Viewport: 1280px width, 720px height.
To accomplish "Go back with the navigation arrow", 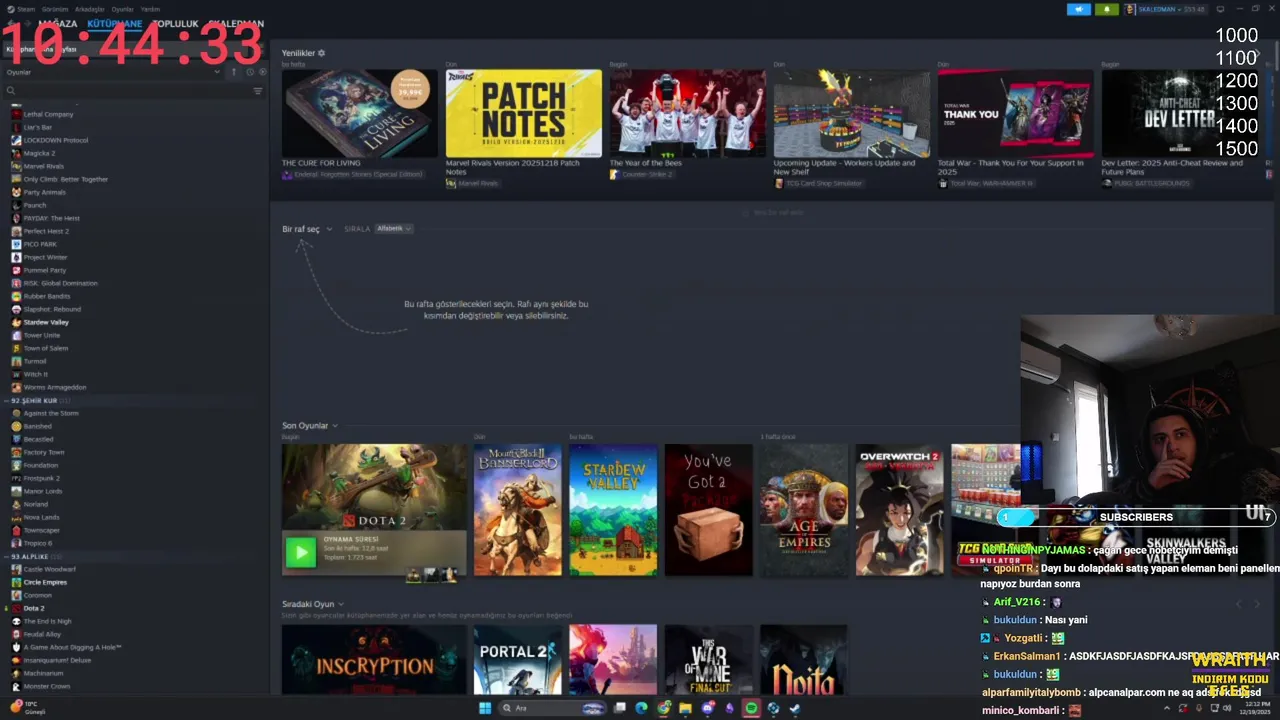I will pos(10,23).
